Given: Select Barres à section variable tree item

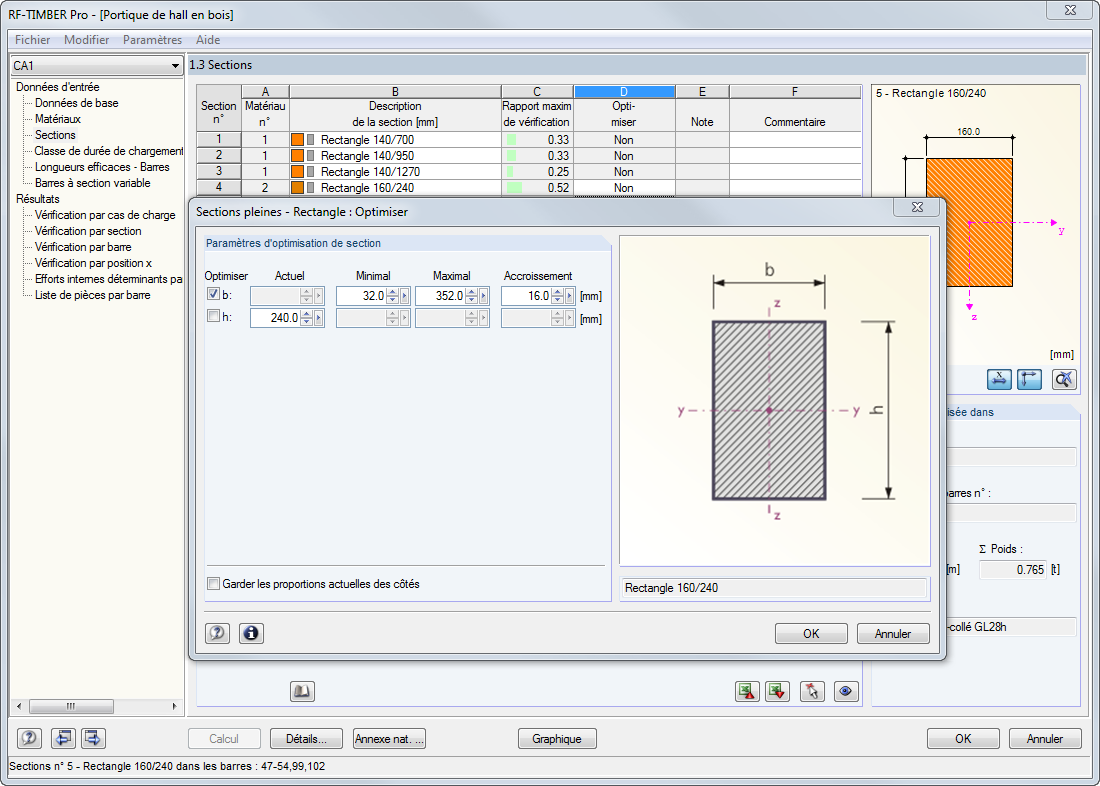Looking at the screenshot, I should tap(93, 183).
